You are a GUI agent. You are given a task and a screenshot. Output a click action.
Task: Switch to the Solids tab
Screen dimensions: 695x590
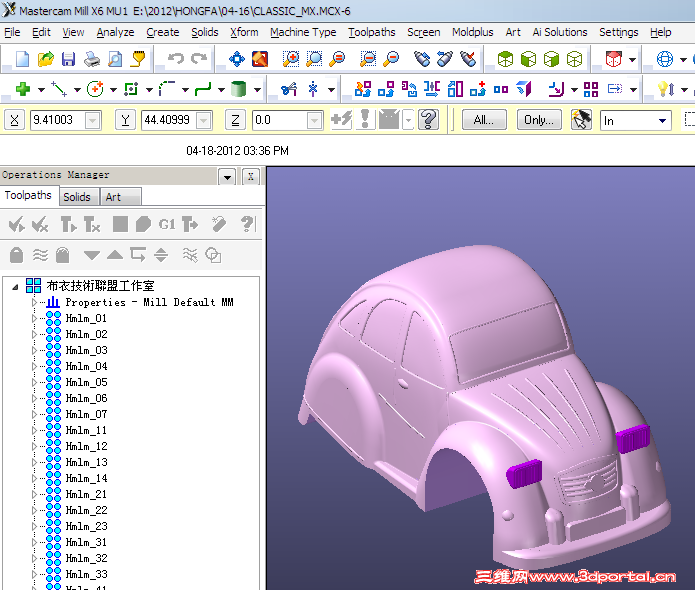coord(77,197)
